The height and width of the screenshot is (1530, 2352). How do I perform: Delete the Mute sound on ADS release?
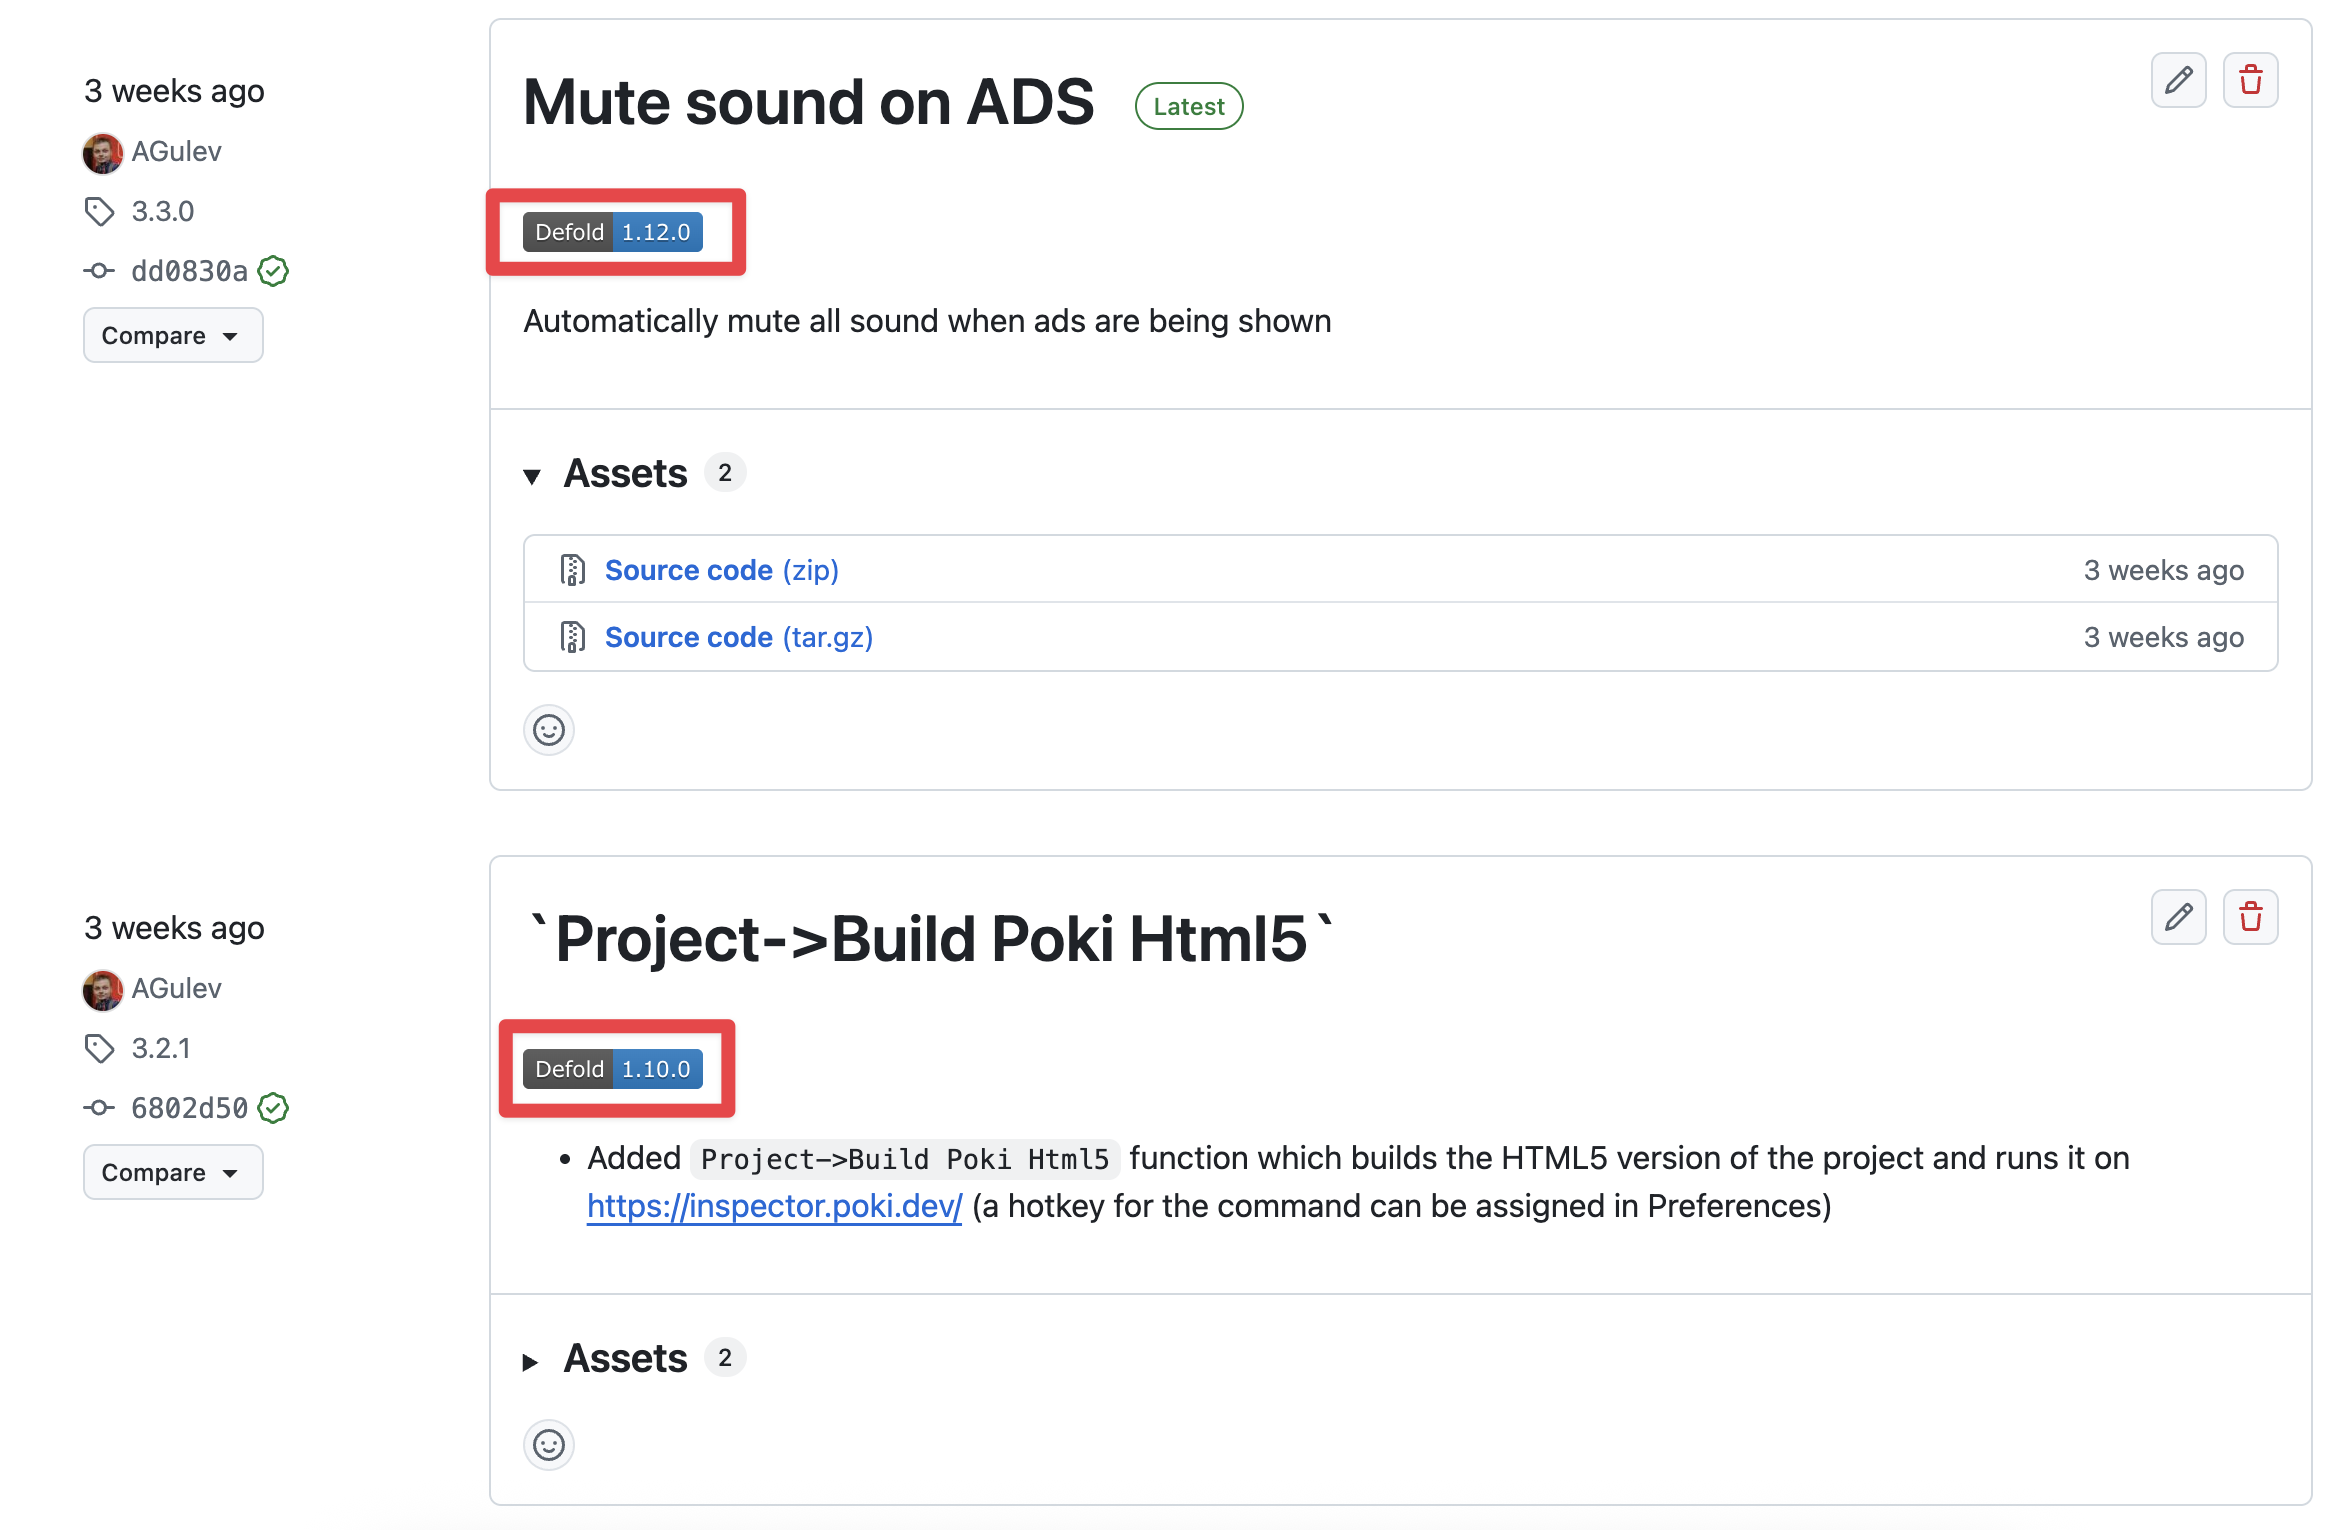click(2250, 80)
